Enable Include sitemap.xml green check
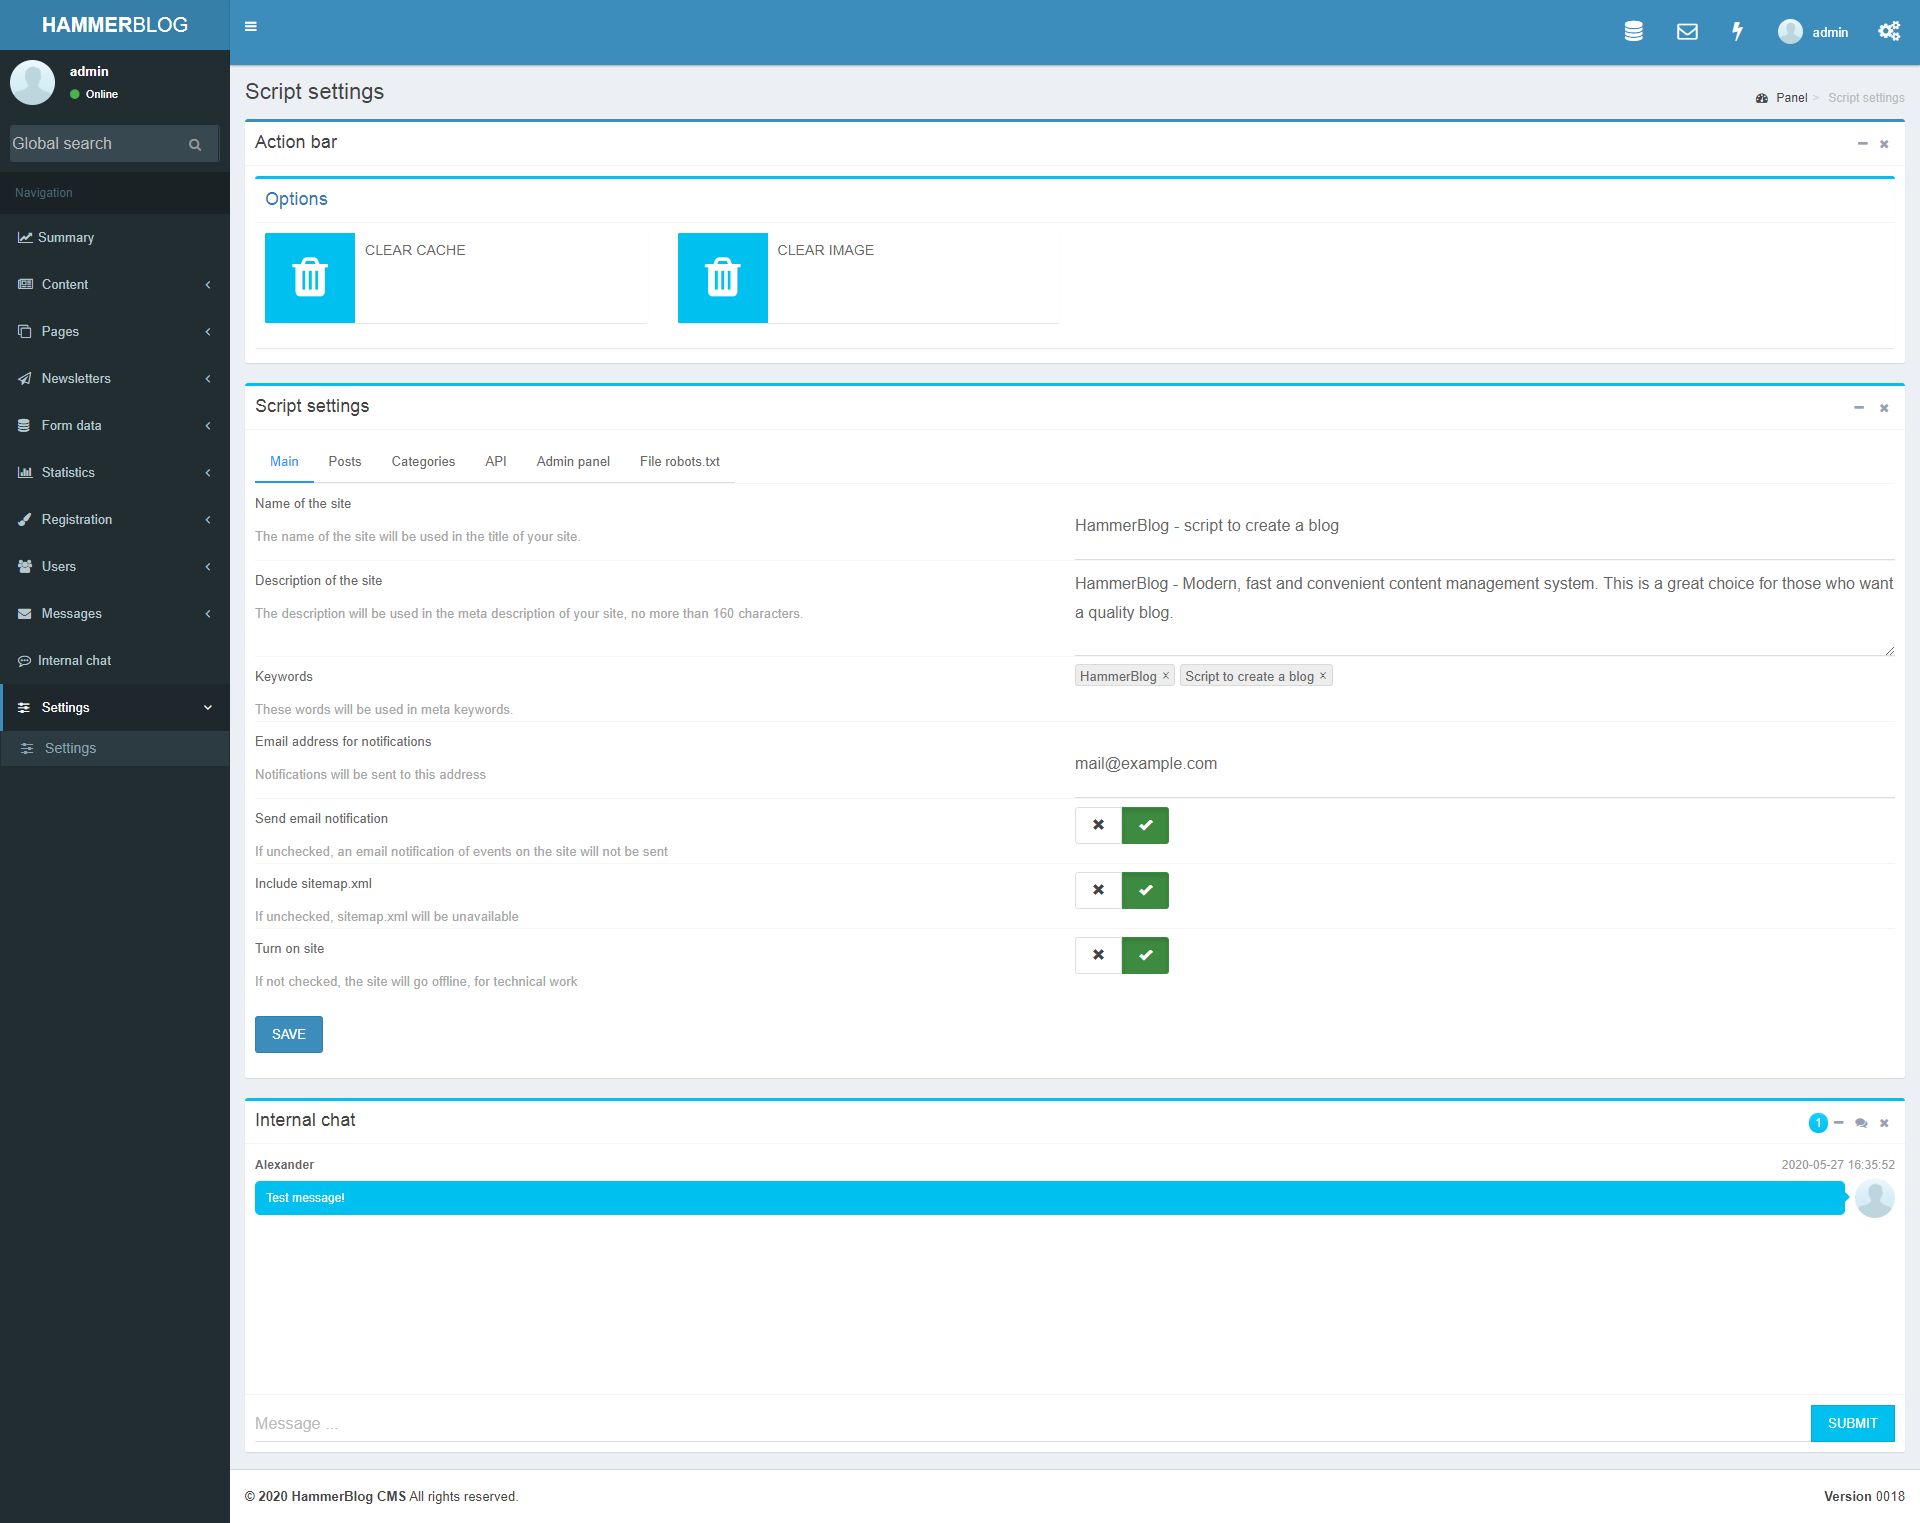The height and width of the screenshot is (1523, 1920). [1145, 890]
